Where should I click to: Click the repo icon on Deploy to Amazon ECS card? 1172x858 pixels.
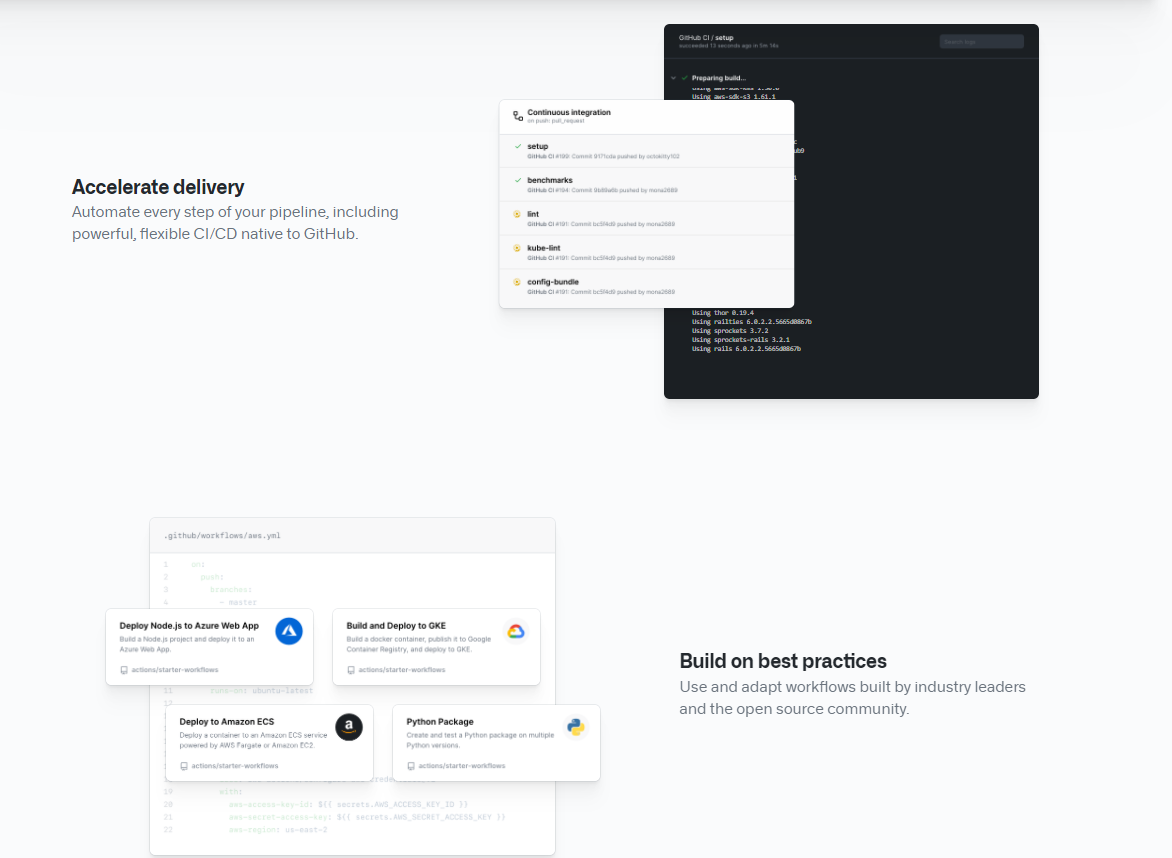click(x=184, y=766)
